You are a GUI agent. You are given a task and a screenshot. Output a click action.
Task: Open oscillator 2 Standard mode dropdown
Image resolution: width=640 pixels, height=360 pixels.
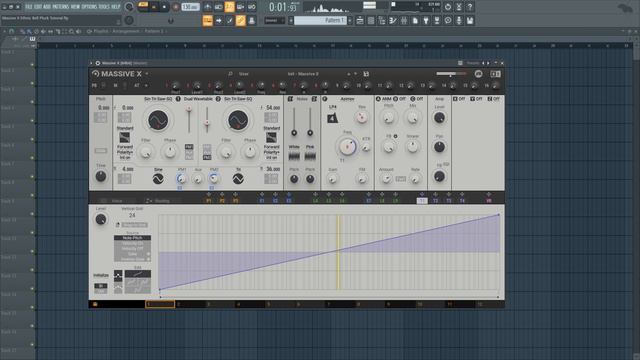pyautogui.click(x=271, y=128)
